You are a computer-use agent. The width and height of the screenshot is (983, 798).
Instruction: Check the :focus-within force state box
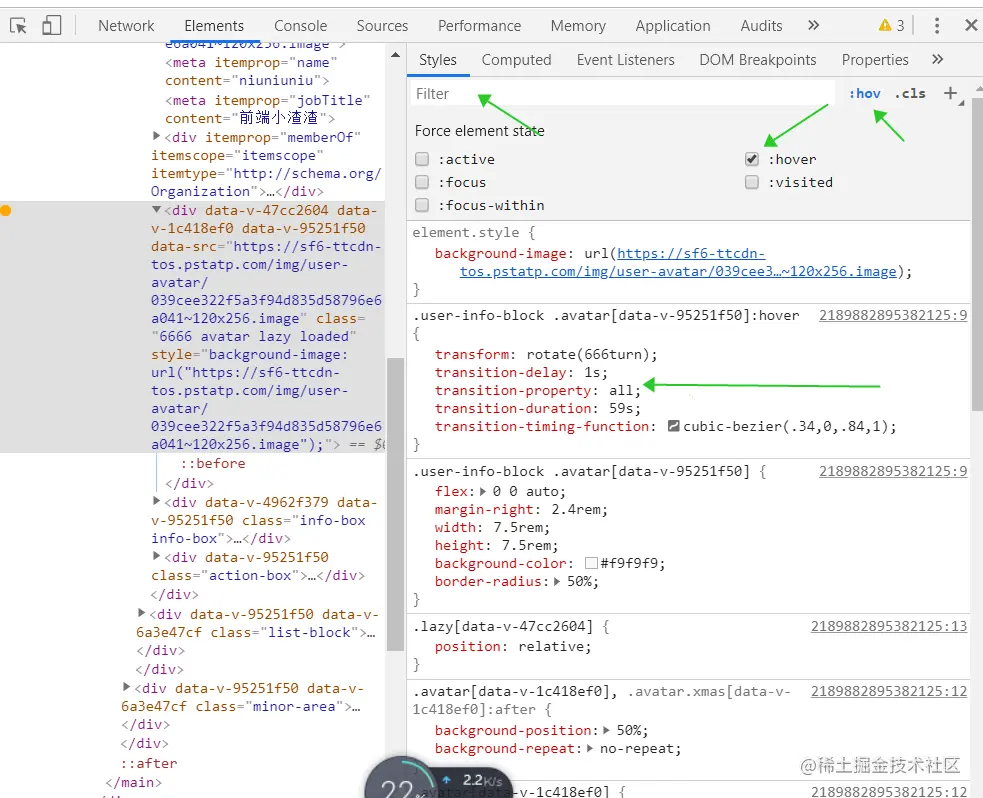423,206
